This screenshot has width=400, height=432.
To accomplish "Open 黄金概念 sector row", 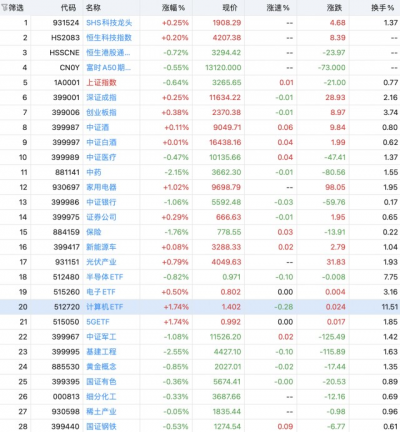I will coord(101,367).
